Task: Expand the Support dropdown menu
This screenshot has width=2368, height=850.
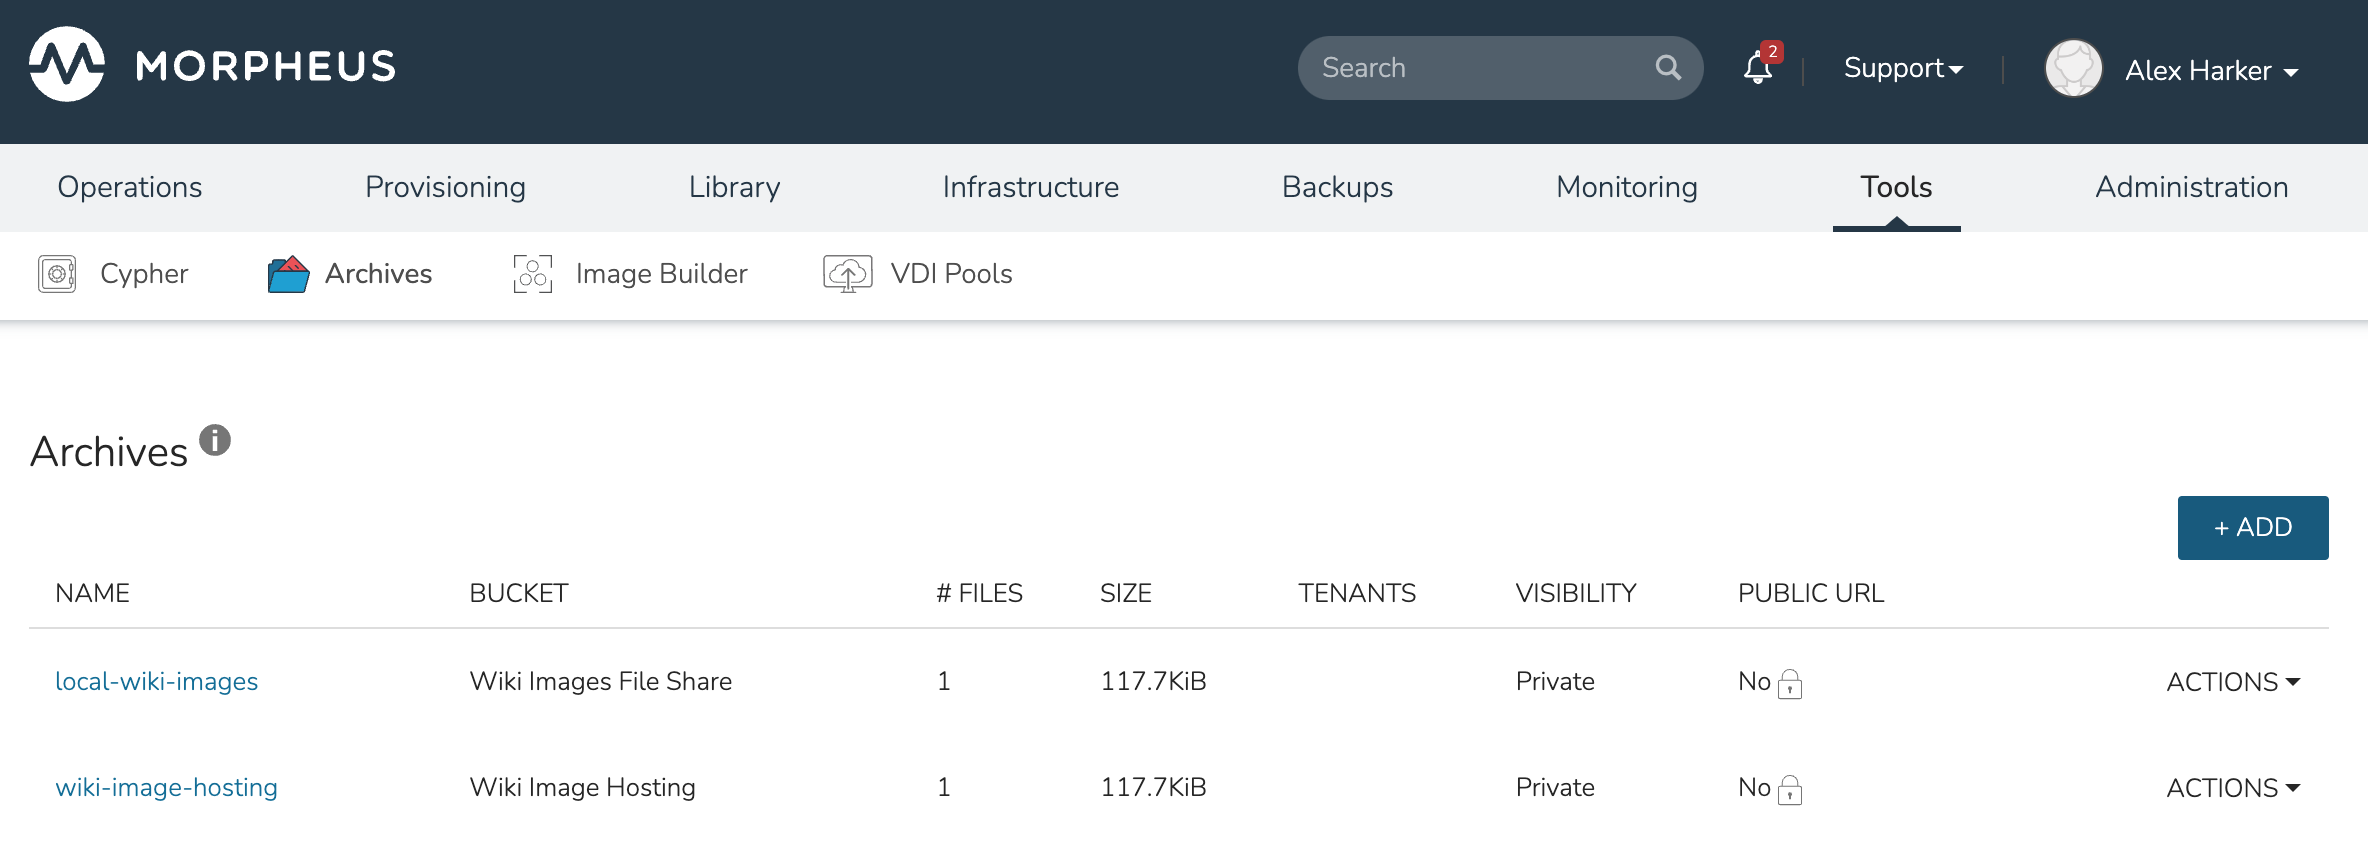Action: point(1903,68)
